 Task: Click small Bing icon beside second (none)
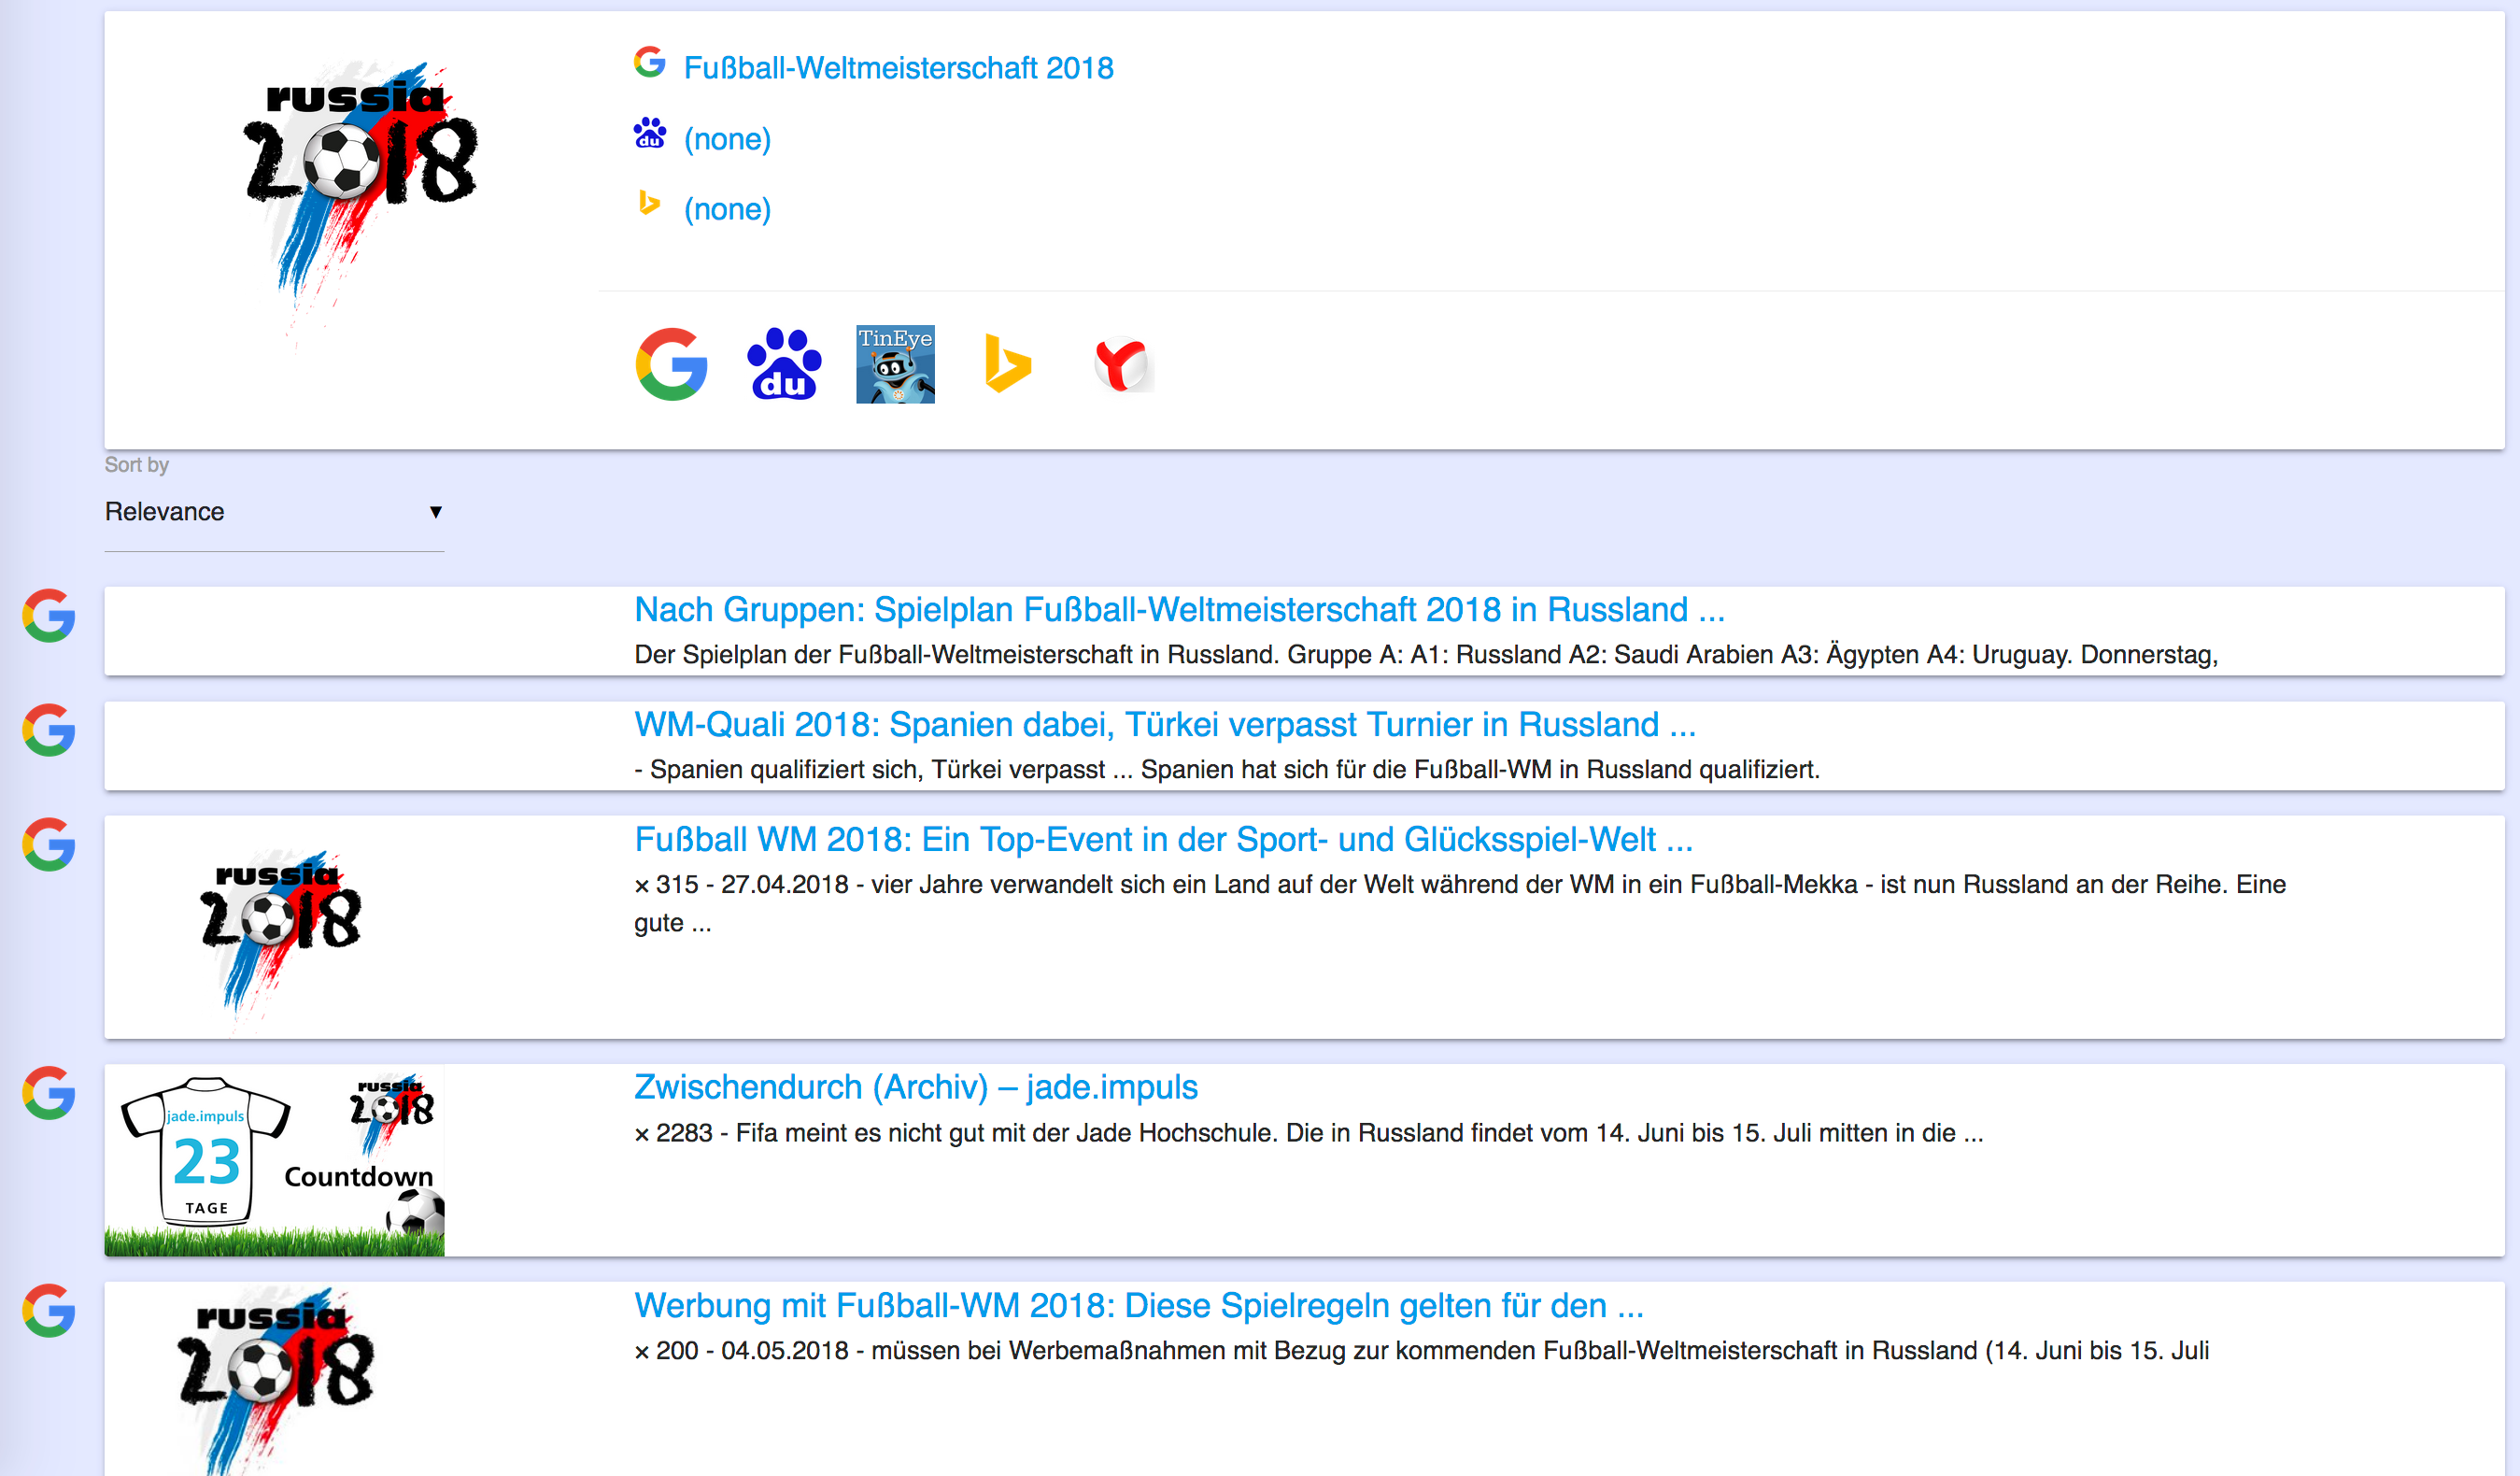point(650,203)
